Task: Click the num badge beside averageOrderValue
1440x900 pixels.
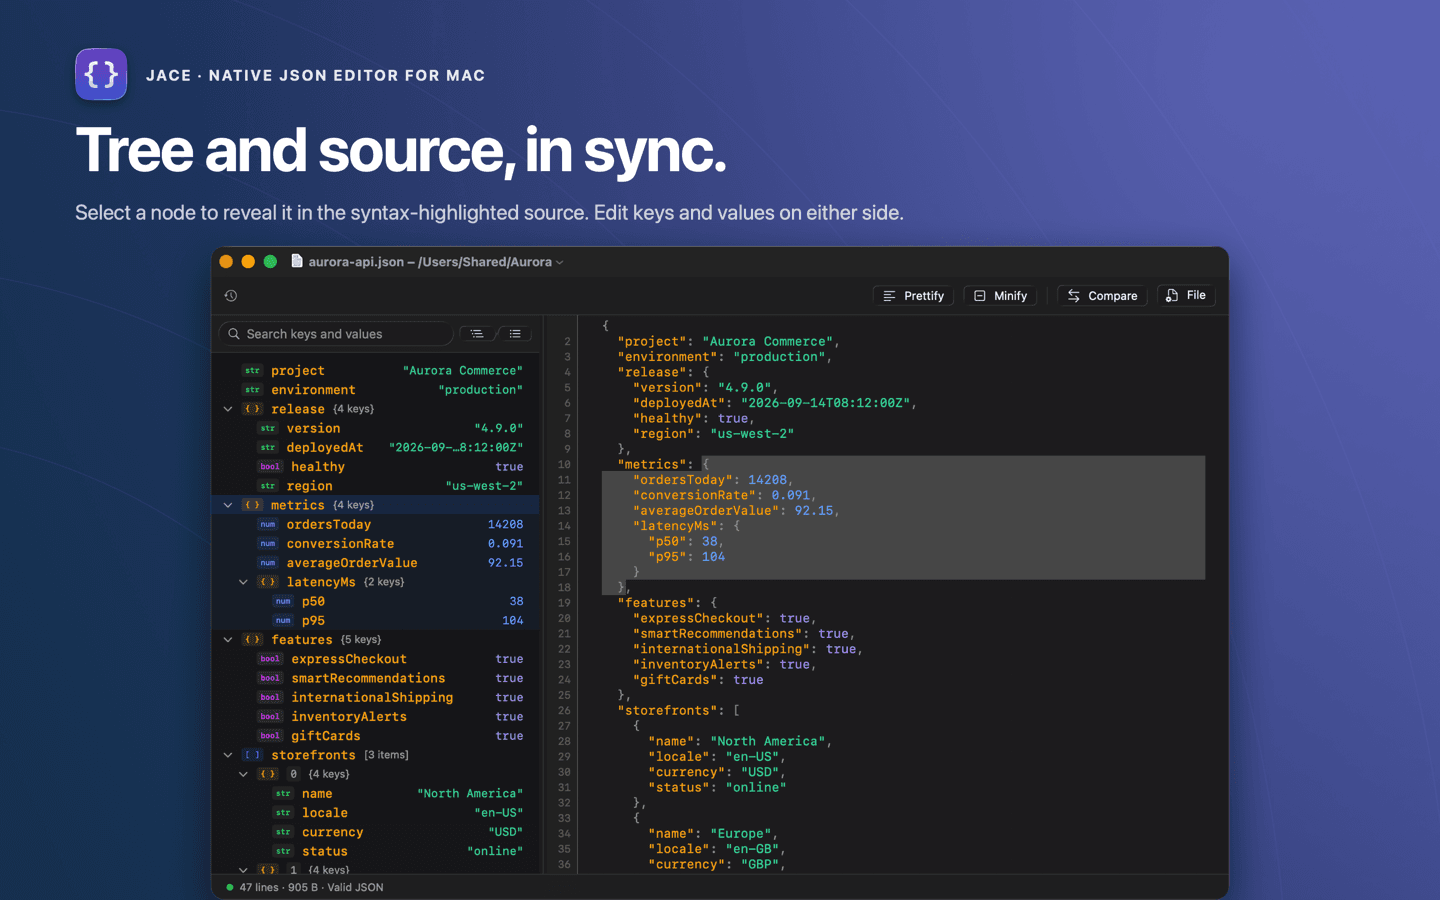Action: coord(268,563)
